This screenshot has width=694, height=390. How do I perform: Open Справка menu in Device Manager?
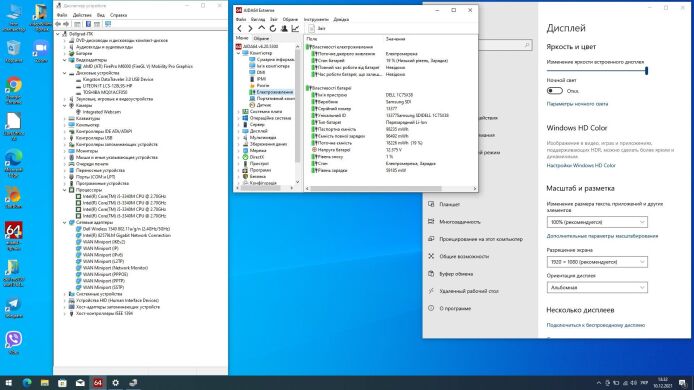point(118,15)
